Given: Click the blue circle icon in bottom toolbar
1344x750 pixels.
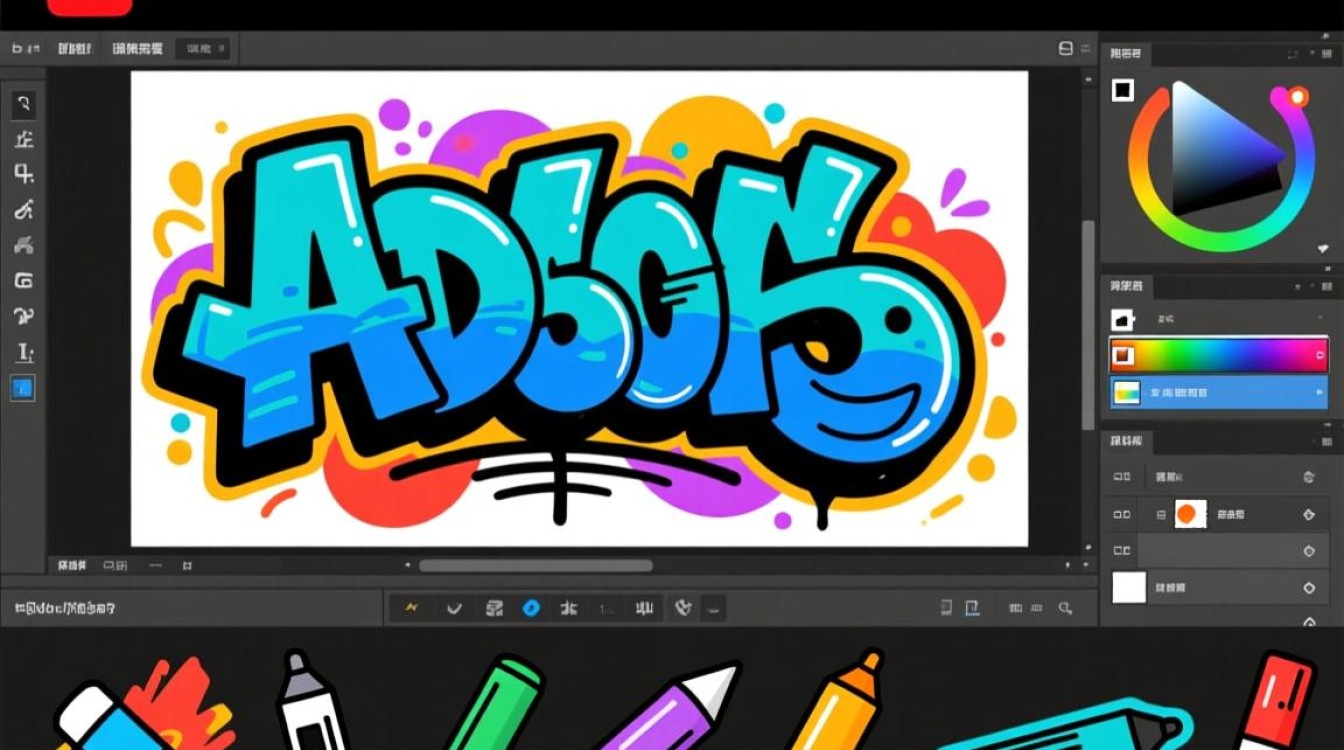Looking at the screenshot, I should pyautogui.click(x=531, y=607).
